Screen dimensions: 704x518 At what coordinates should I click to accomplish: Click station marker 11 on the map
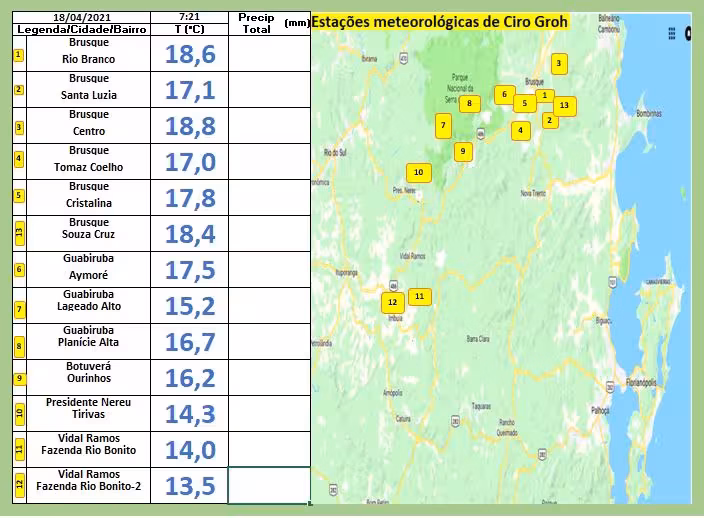420,296
